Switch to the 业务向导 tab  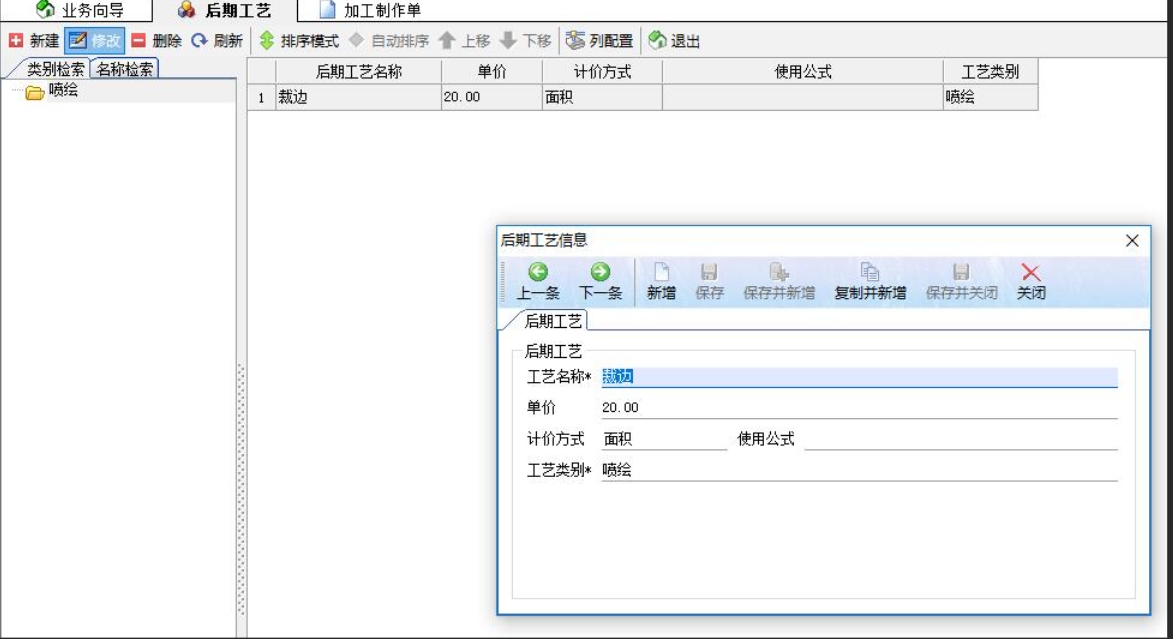tap(80, 10)
